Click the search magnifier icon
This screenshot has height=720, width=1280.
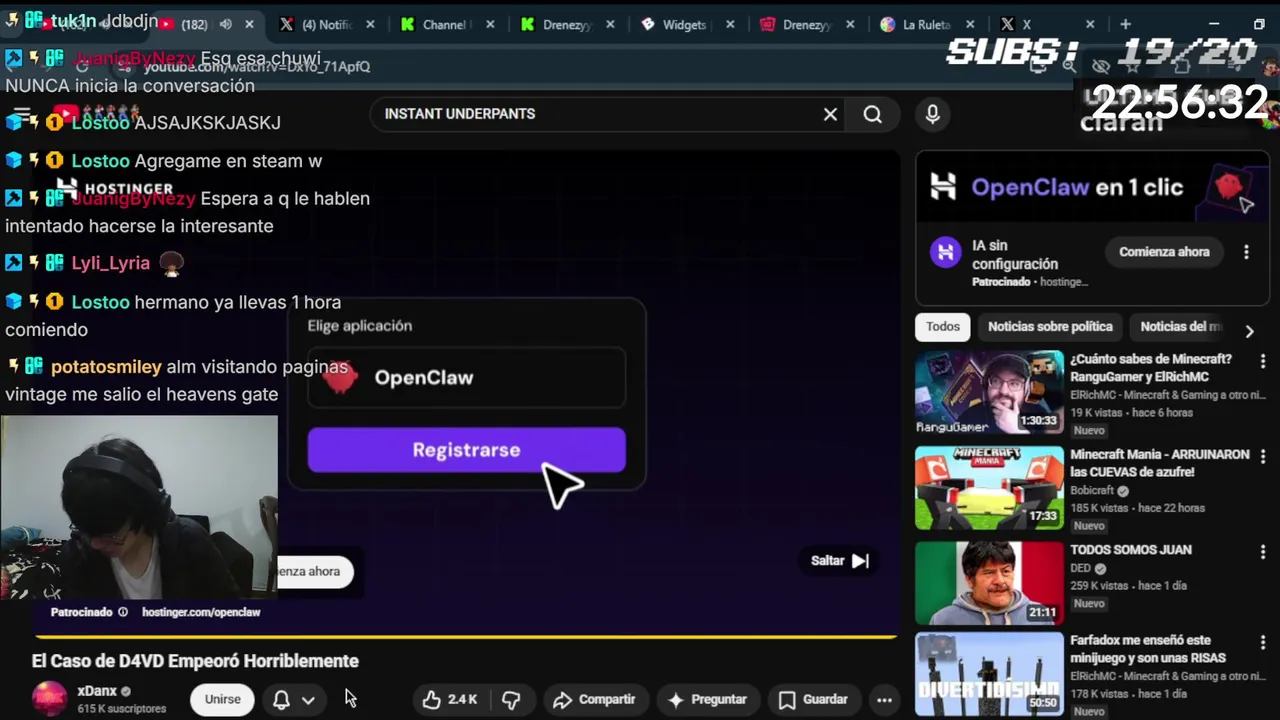(x=872, y=114)
